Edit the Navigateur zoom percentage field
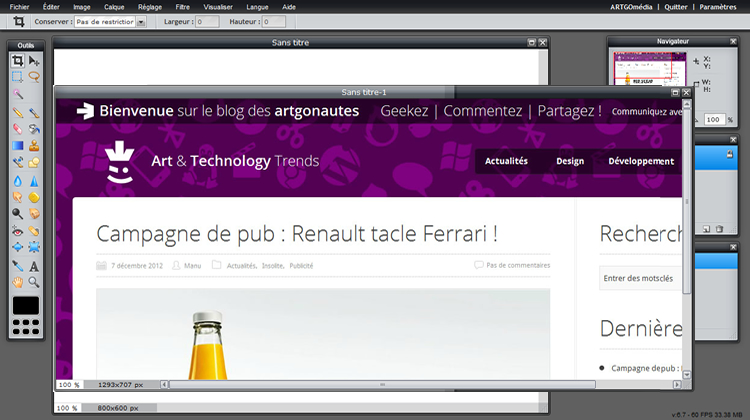Image resolution: width=750 pixels, height=420 pixels. (716, 120)
